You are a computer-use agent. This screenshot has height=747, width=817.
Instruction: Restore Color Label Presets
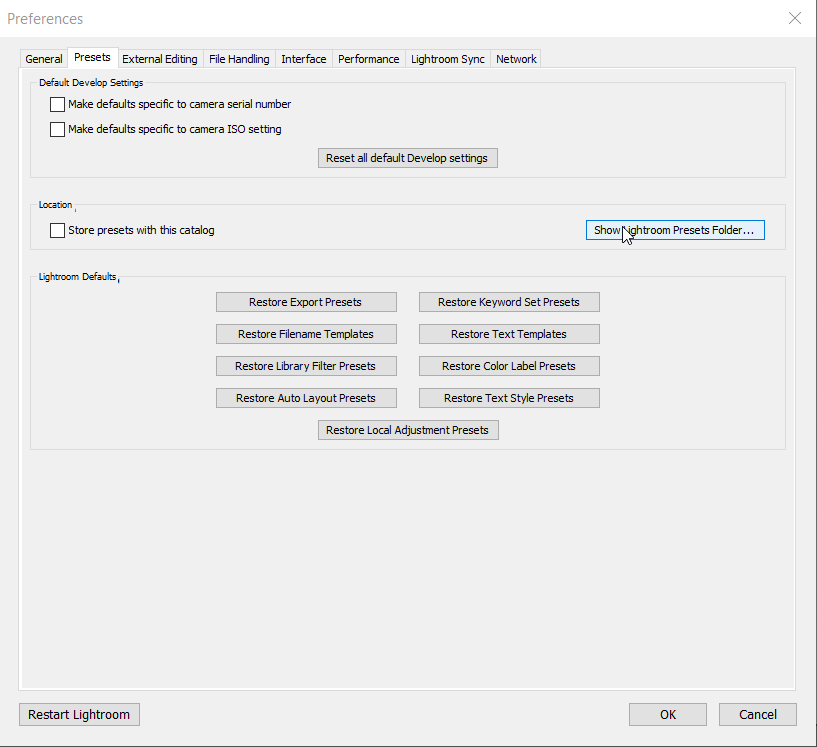click(509, 365)
